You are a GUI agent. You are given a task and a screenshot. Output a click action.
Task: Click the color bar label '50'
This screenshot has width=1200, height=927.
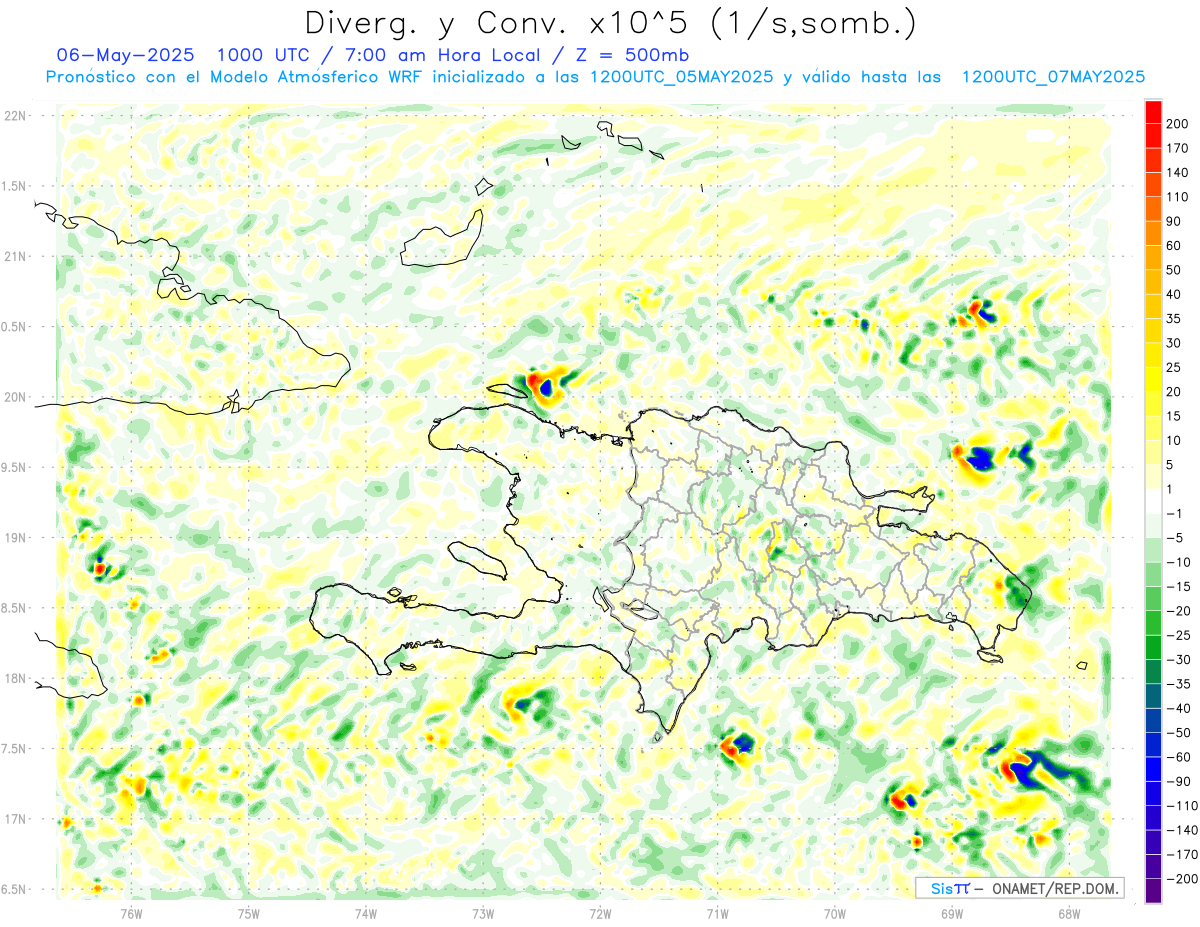click(x=1175, y=270)
